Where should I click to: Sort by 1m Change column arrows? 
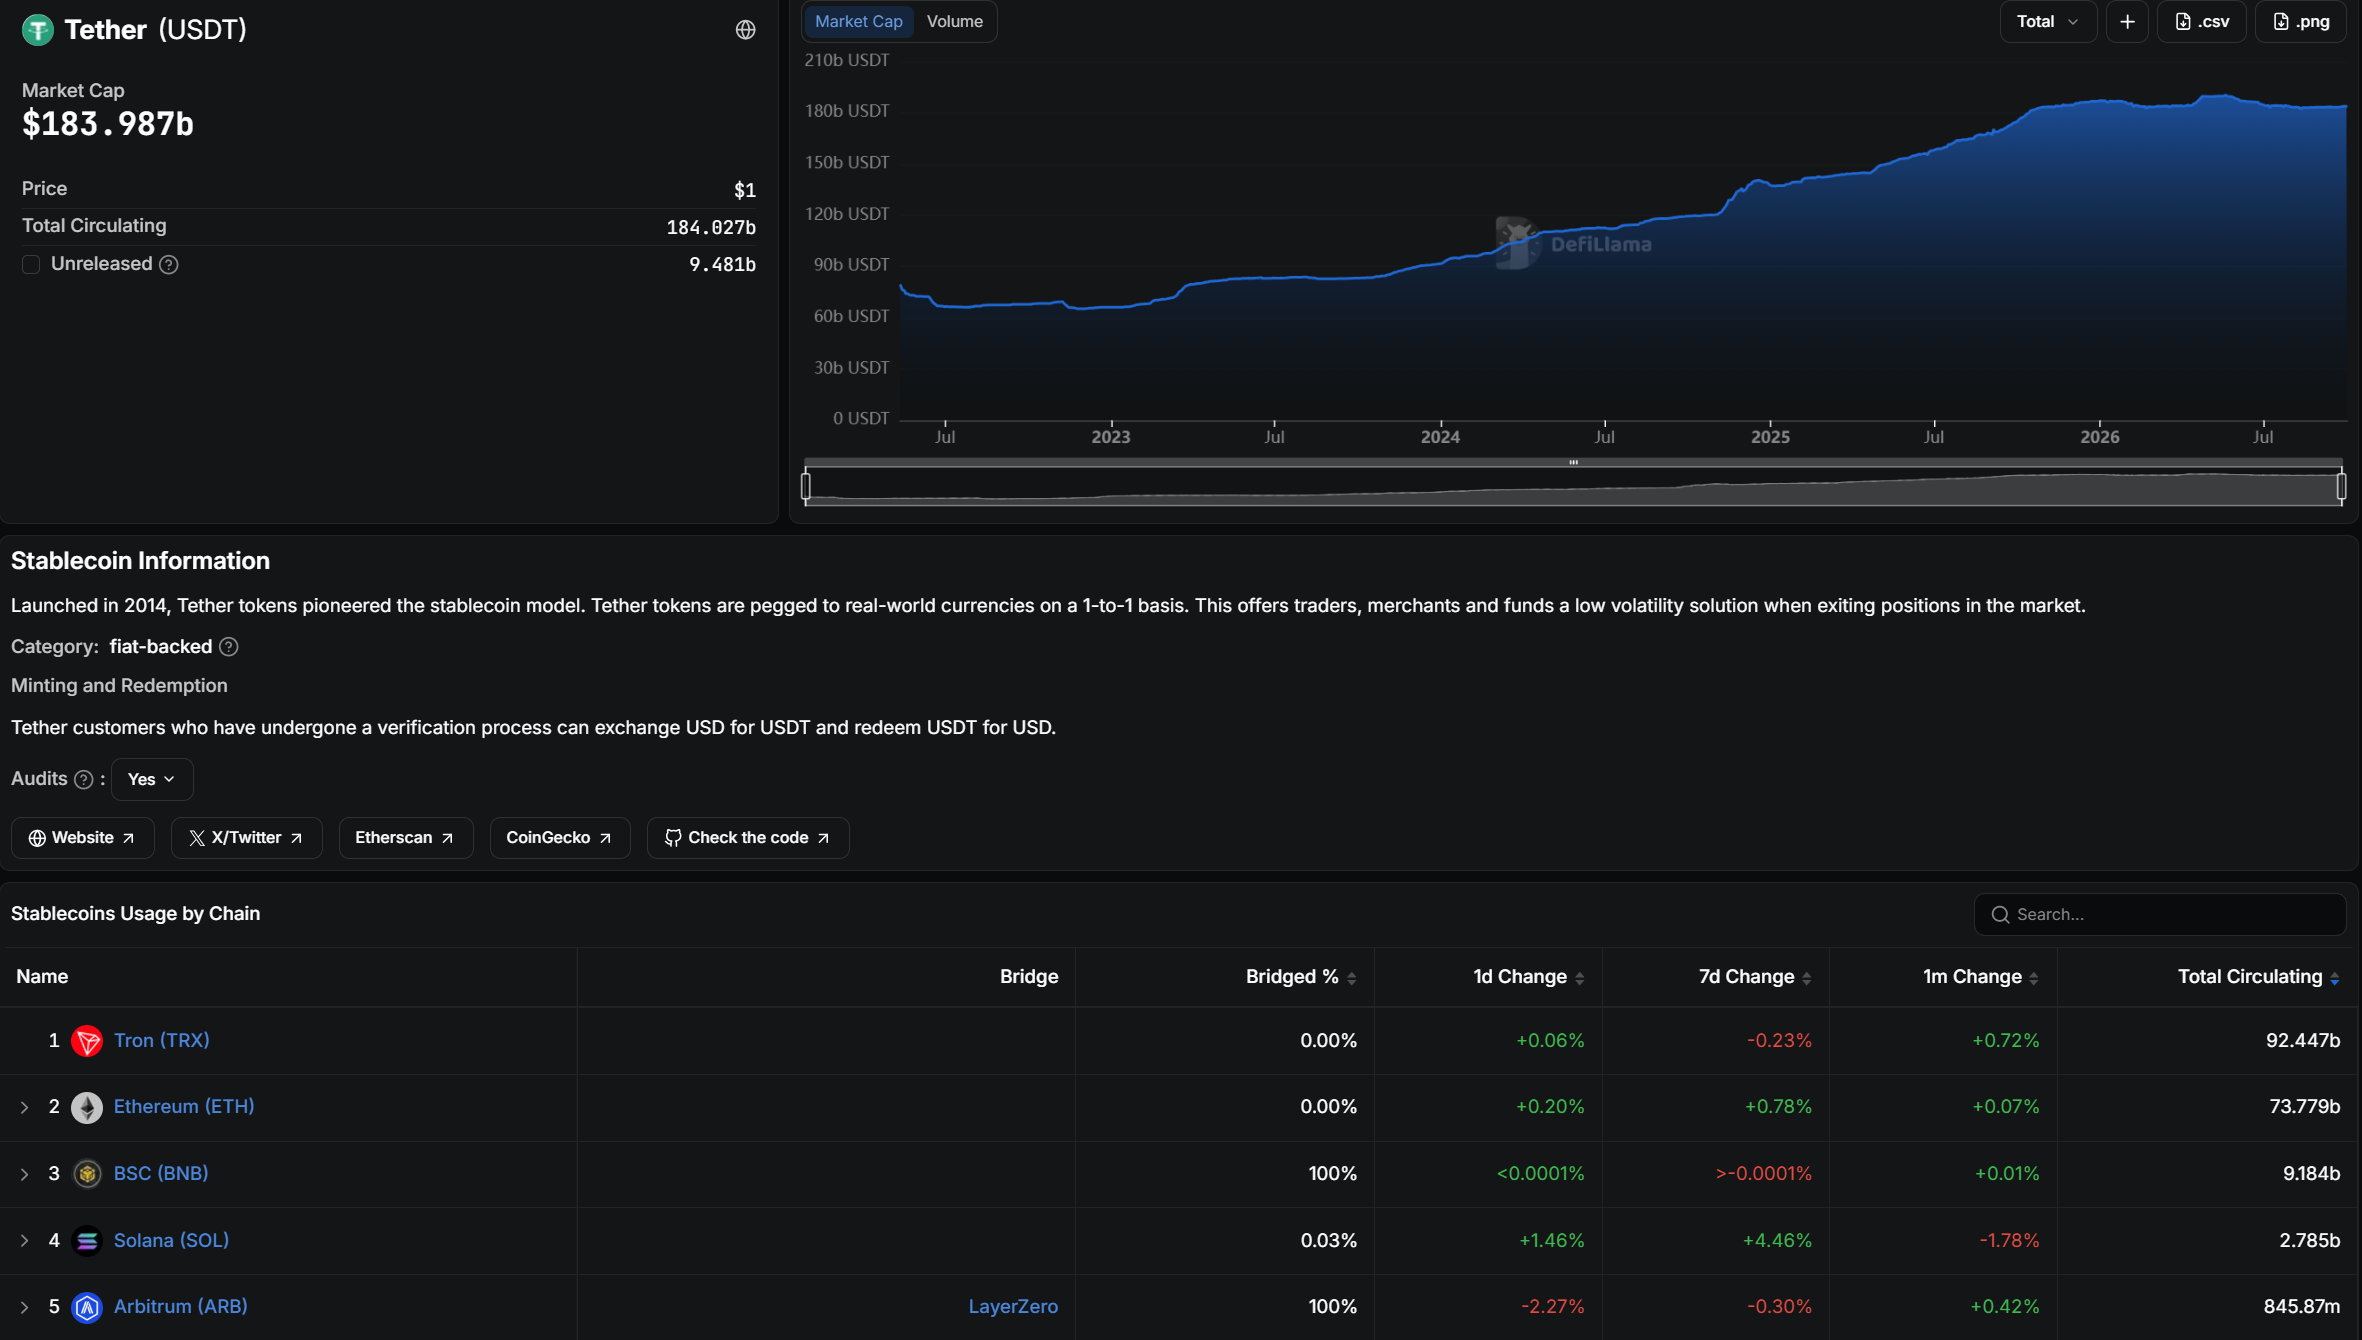point(2034,978)
